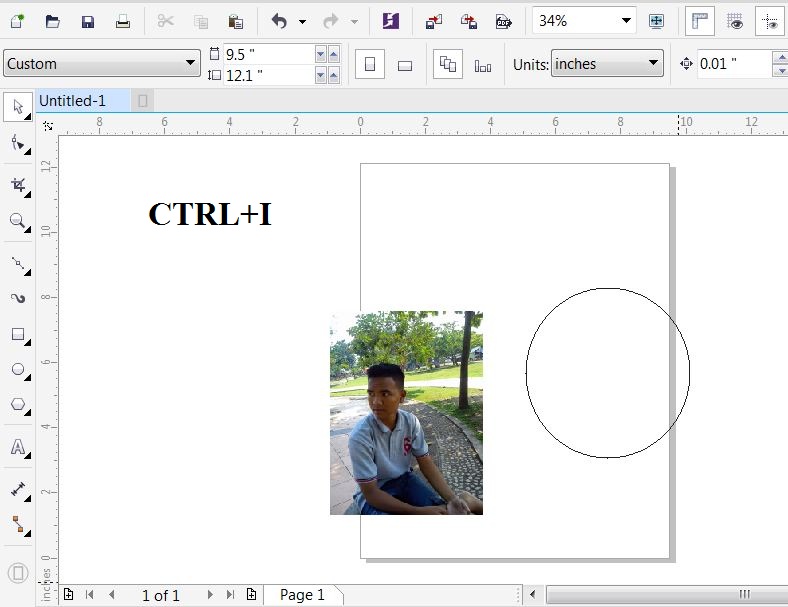Go to the first page

(x=89, y=595)
